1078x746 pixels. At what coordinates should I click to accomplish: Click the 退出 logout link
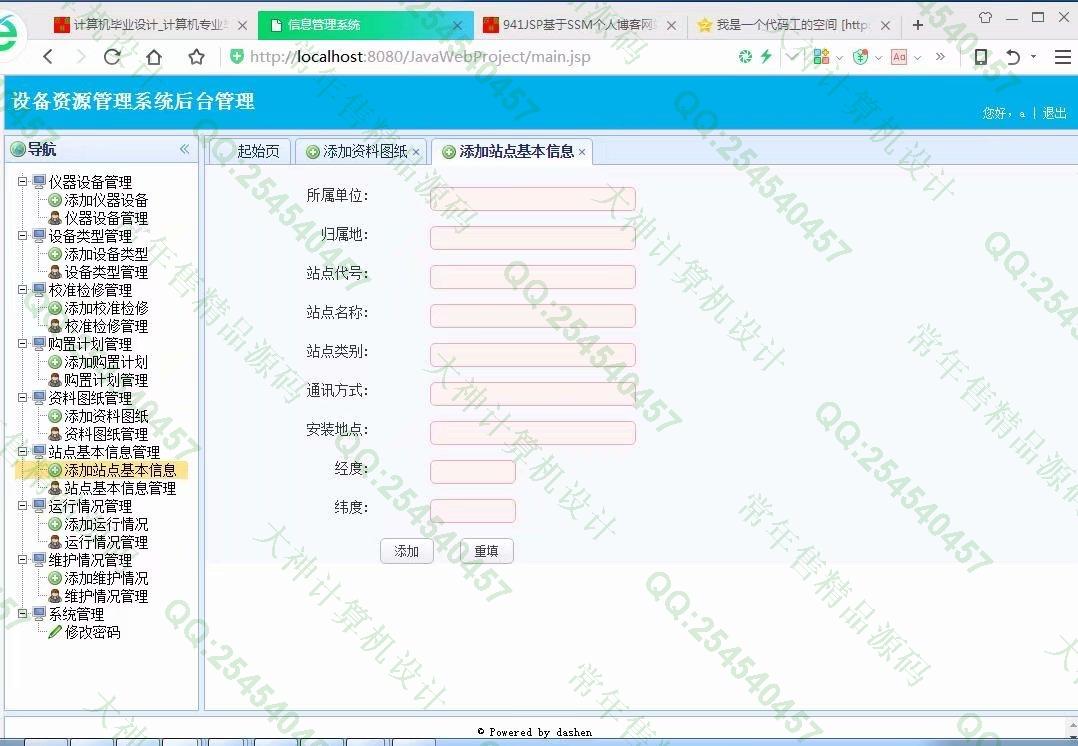point(1055,113)
